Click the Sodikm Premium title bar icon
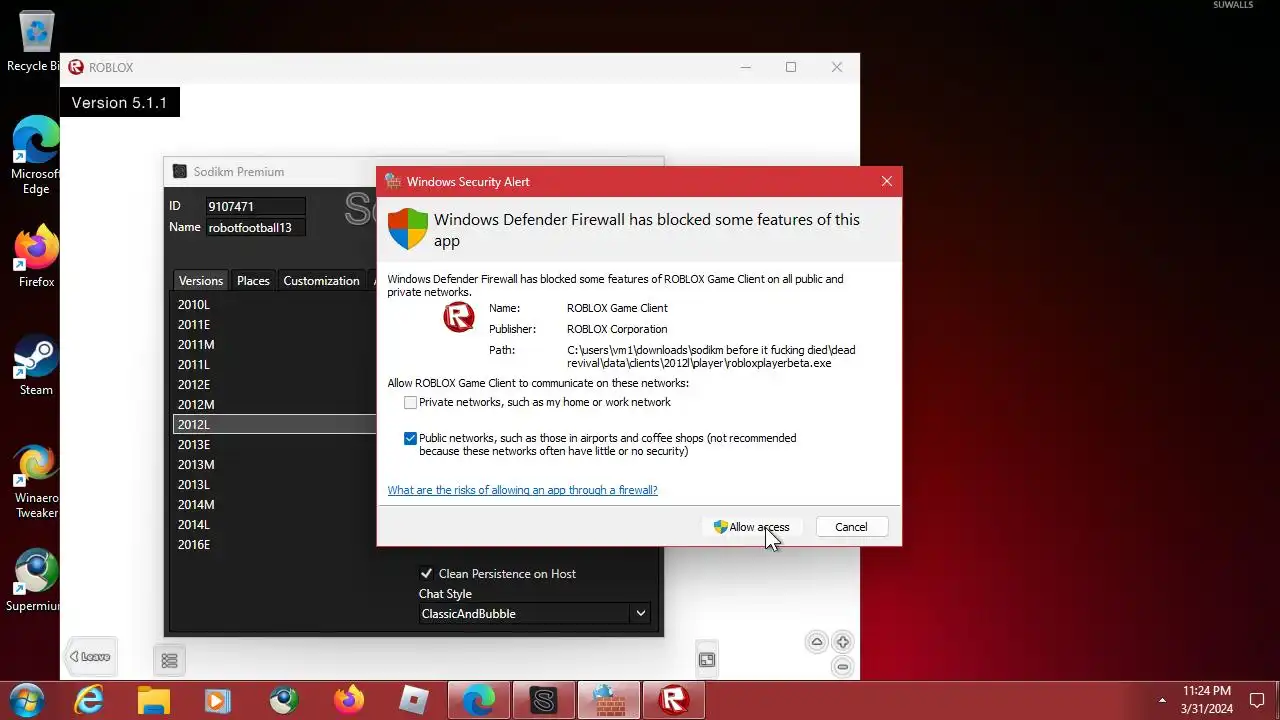Screen dimensions: 1280x720 [180, 172]
